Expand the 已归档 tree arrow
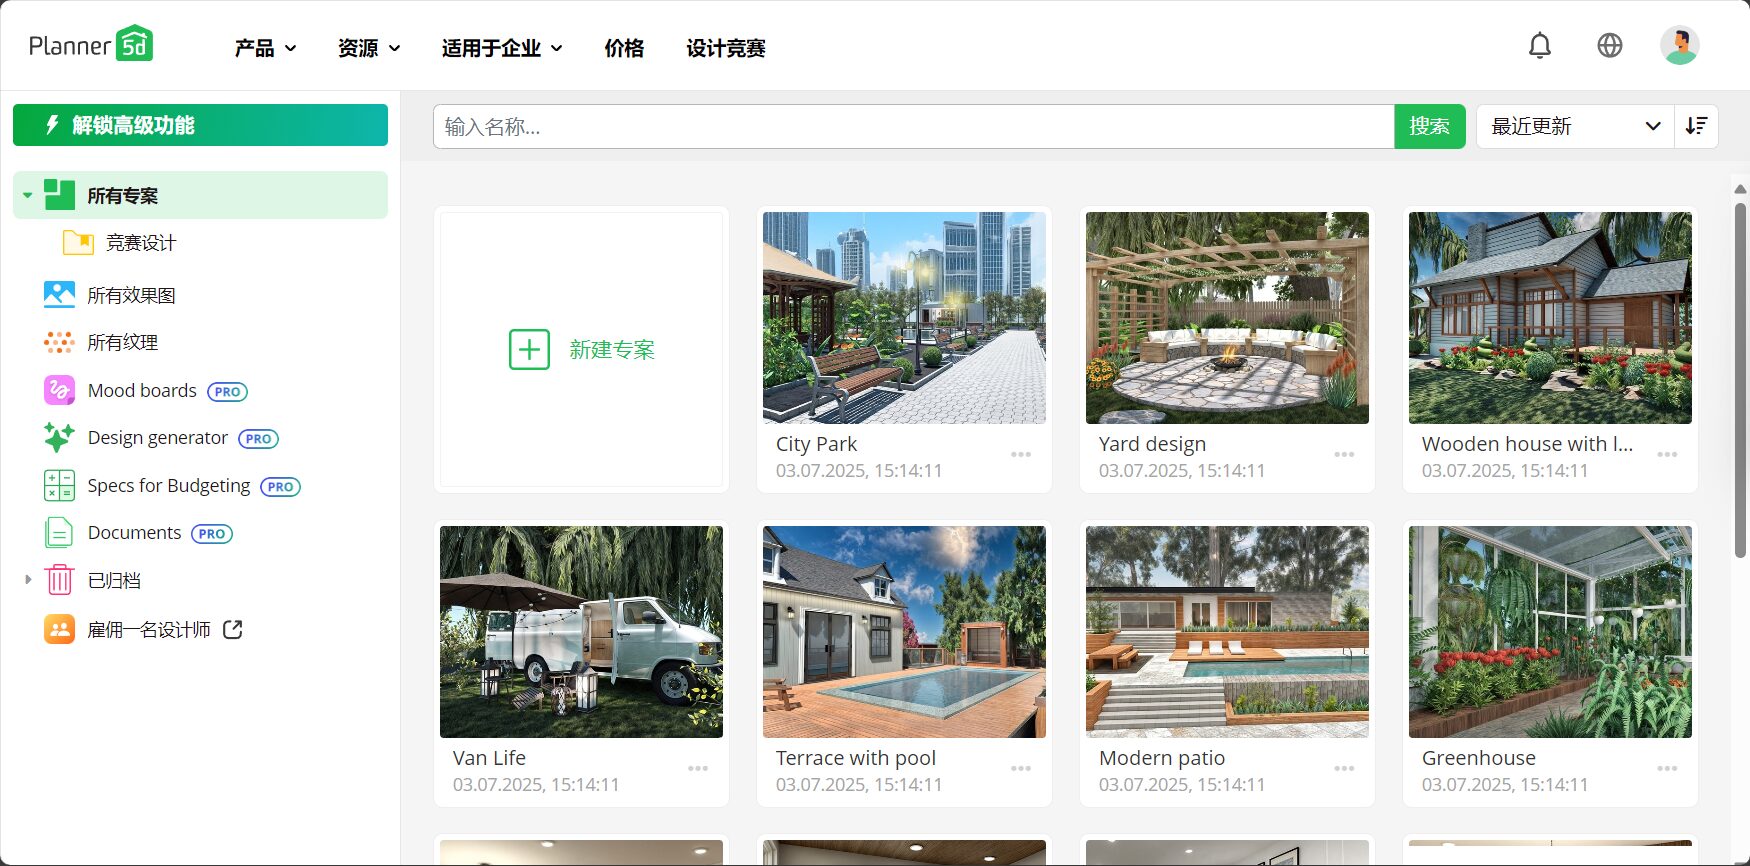Viewport: 1750px width, 866px height. tap(28, 580)
